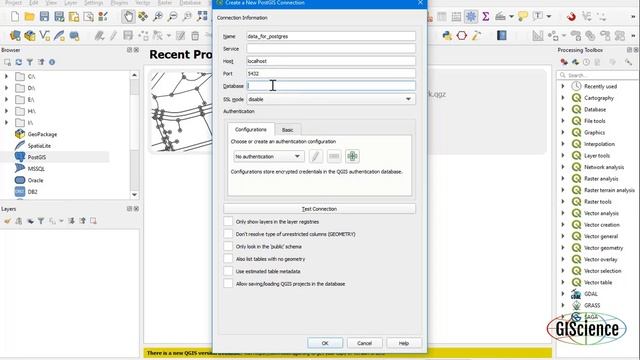
Task: Click the Port field showing 5432
Action: 331,73
